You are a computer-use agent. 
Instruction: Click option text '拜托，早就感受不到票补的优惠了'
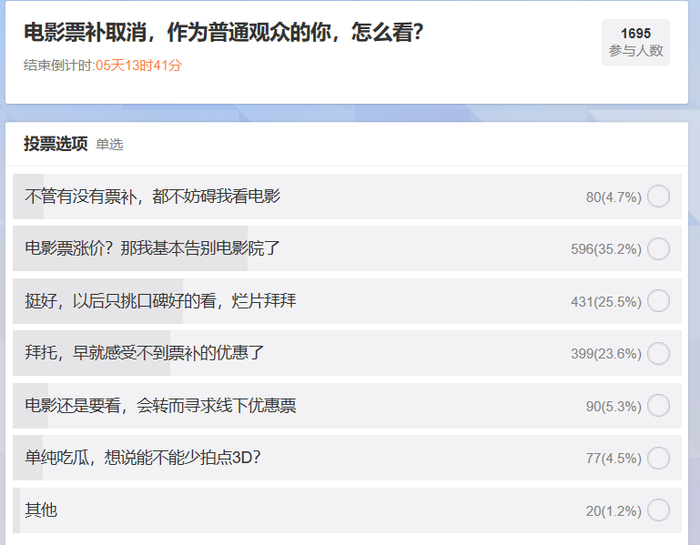144,353
